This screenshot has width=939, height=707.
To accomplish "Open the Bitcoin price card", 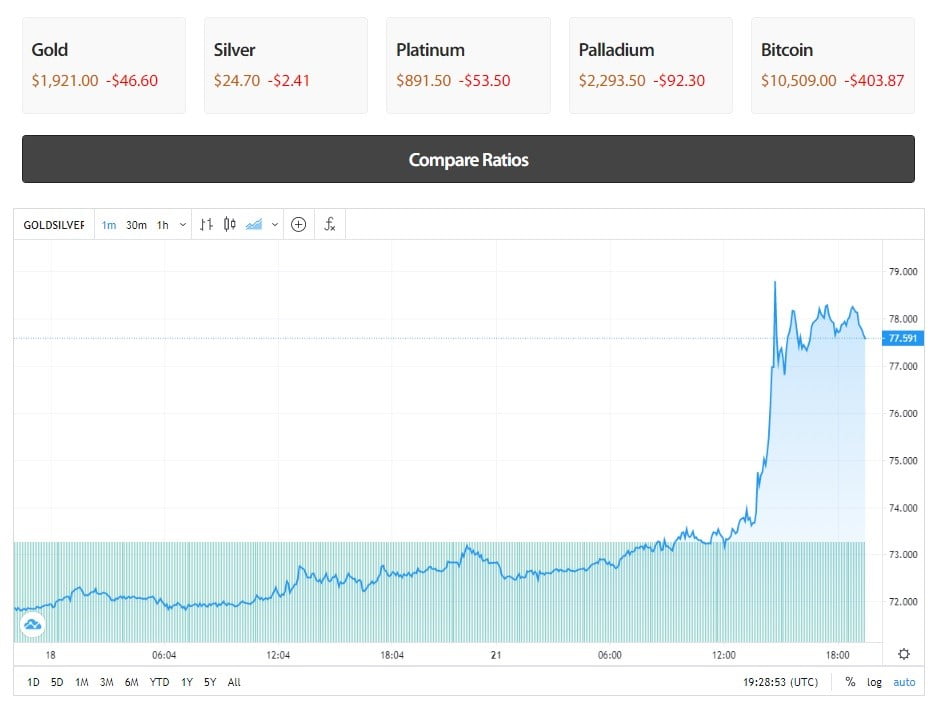I will coord(833,65).
